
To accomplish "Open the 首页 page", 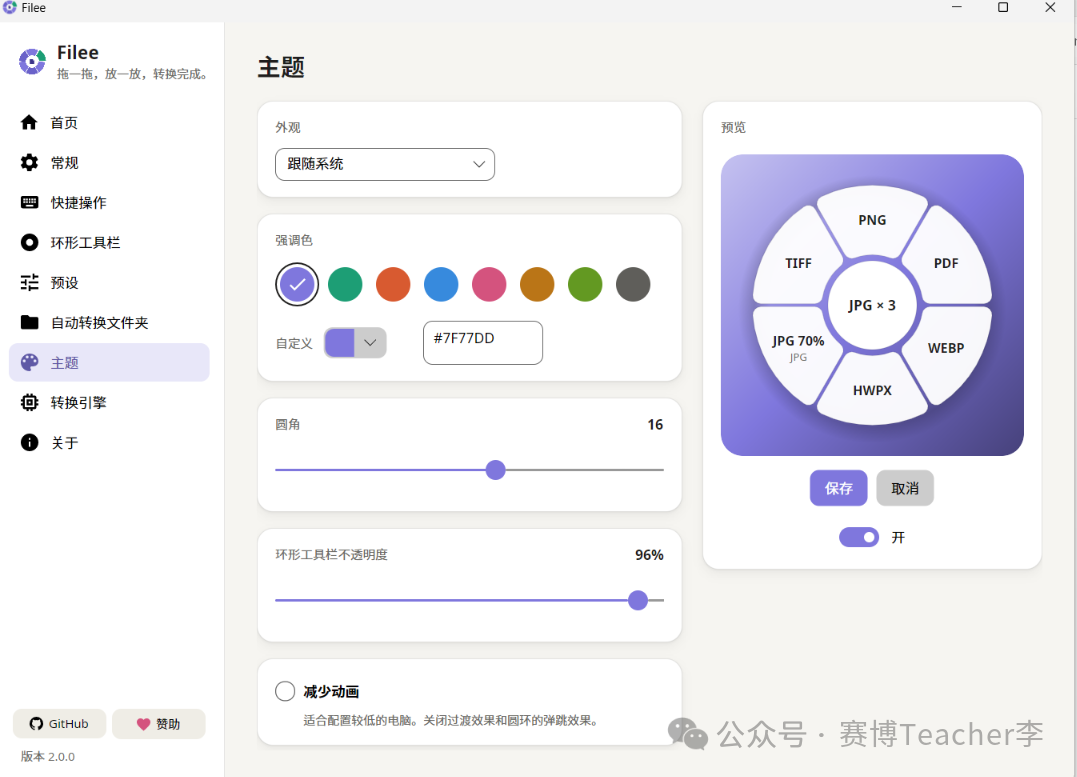I will coord(109,123).
